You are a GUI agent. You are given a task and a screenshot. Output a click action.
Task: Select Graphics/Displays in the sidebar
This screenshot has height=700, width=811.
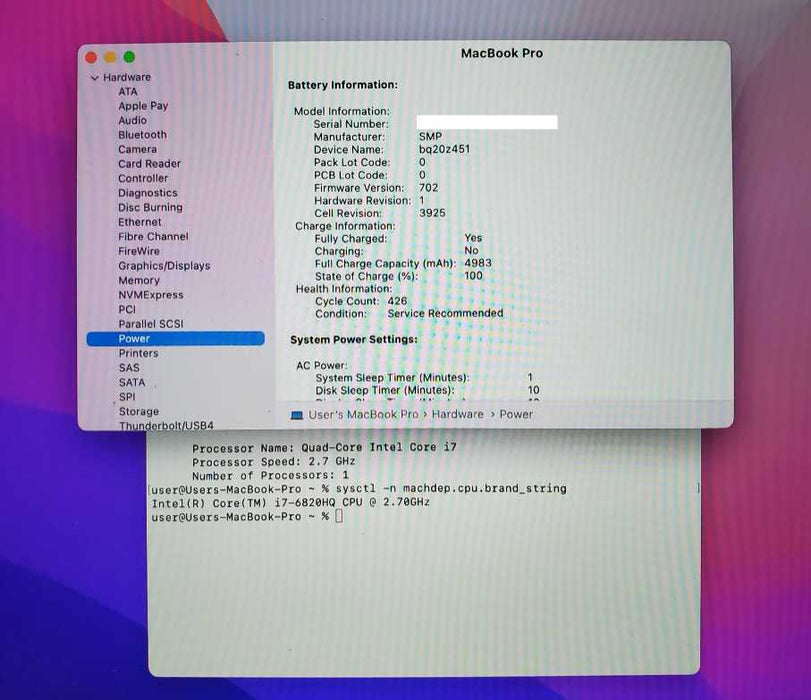point(164,266)
